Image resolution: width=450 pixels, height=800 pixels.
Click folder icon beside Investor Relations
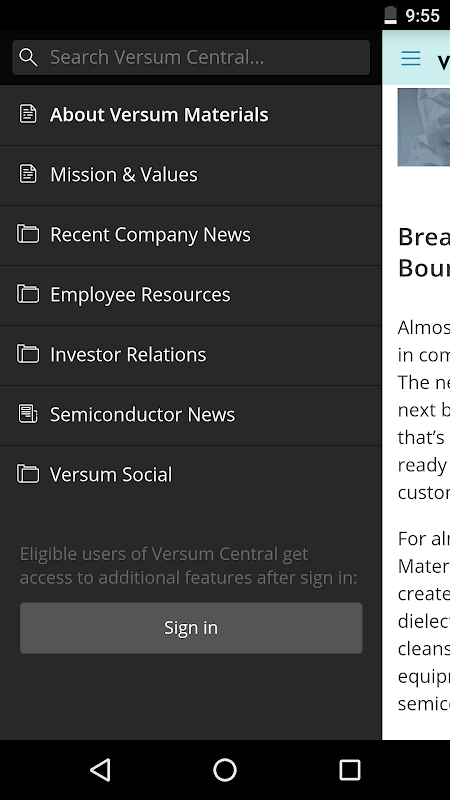click(28, 354)
